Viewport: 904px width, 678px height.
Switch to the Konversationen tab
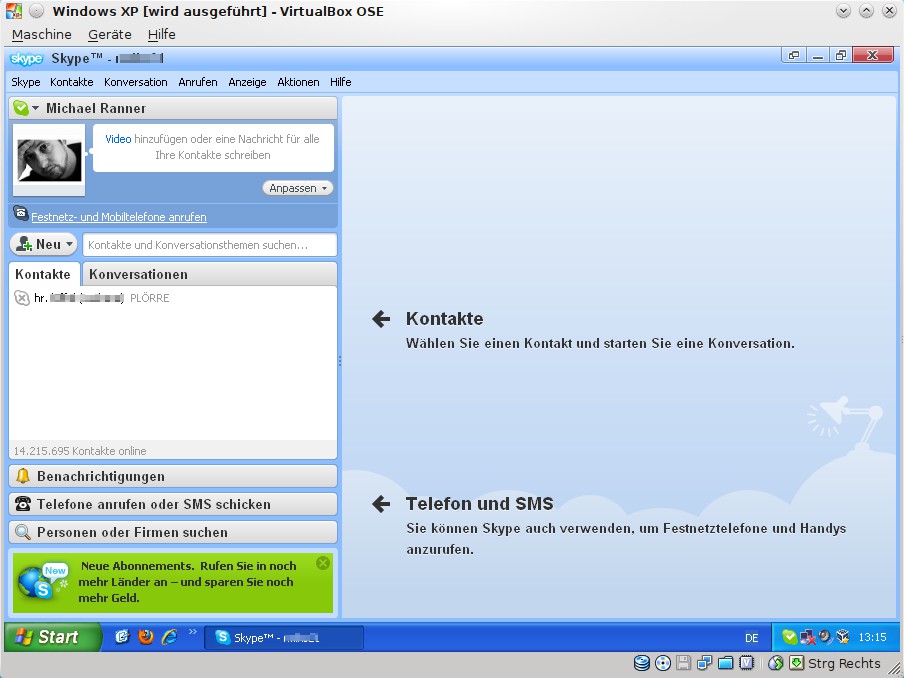coord(210,274)
